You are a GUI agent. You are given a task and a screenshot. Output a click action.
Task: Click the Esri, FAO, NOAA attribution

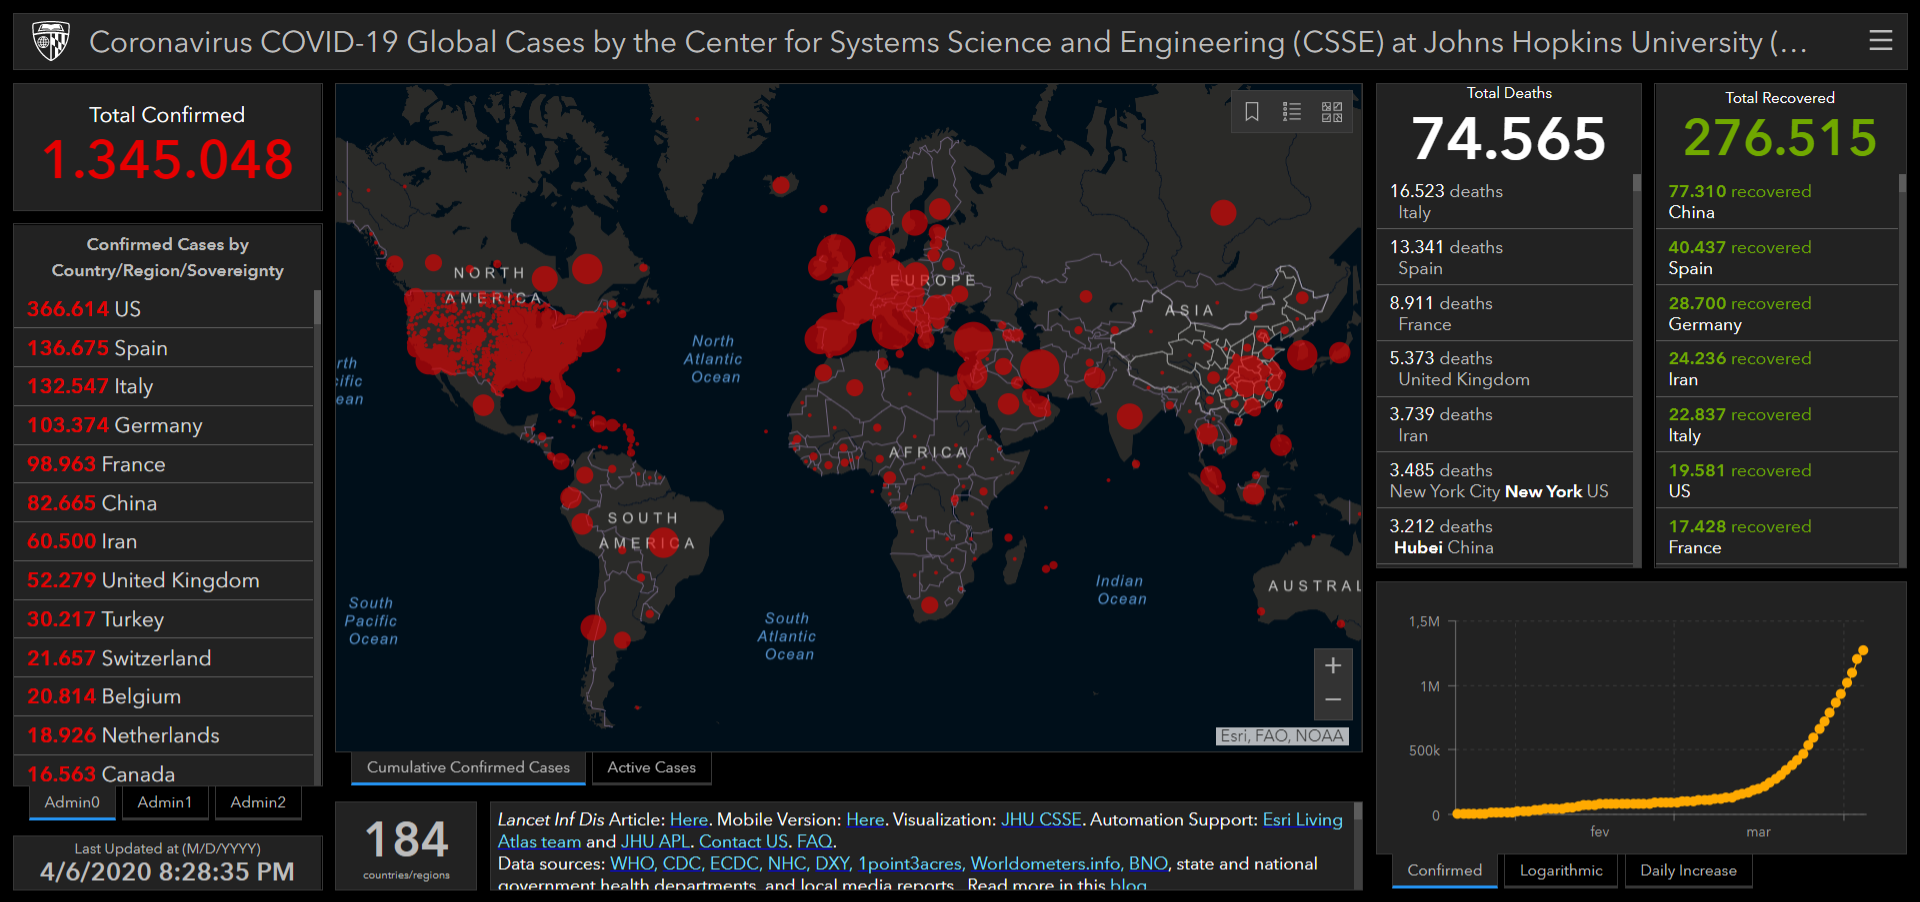pos(1282,736)
